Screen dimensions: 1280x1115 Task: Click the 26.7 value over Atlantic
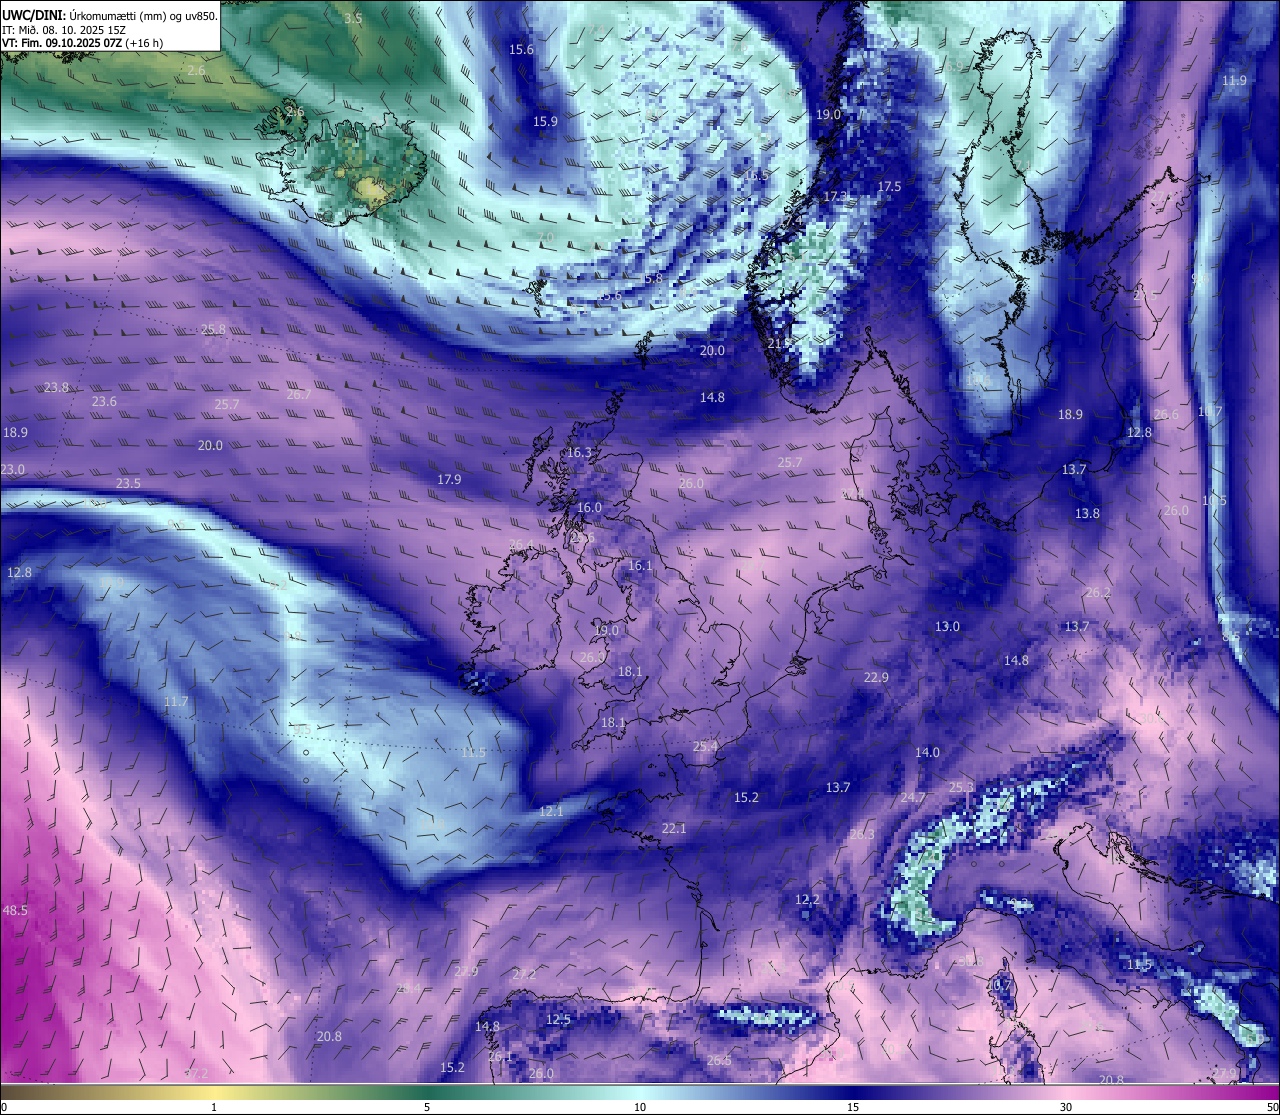(x=298, y=395)
